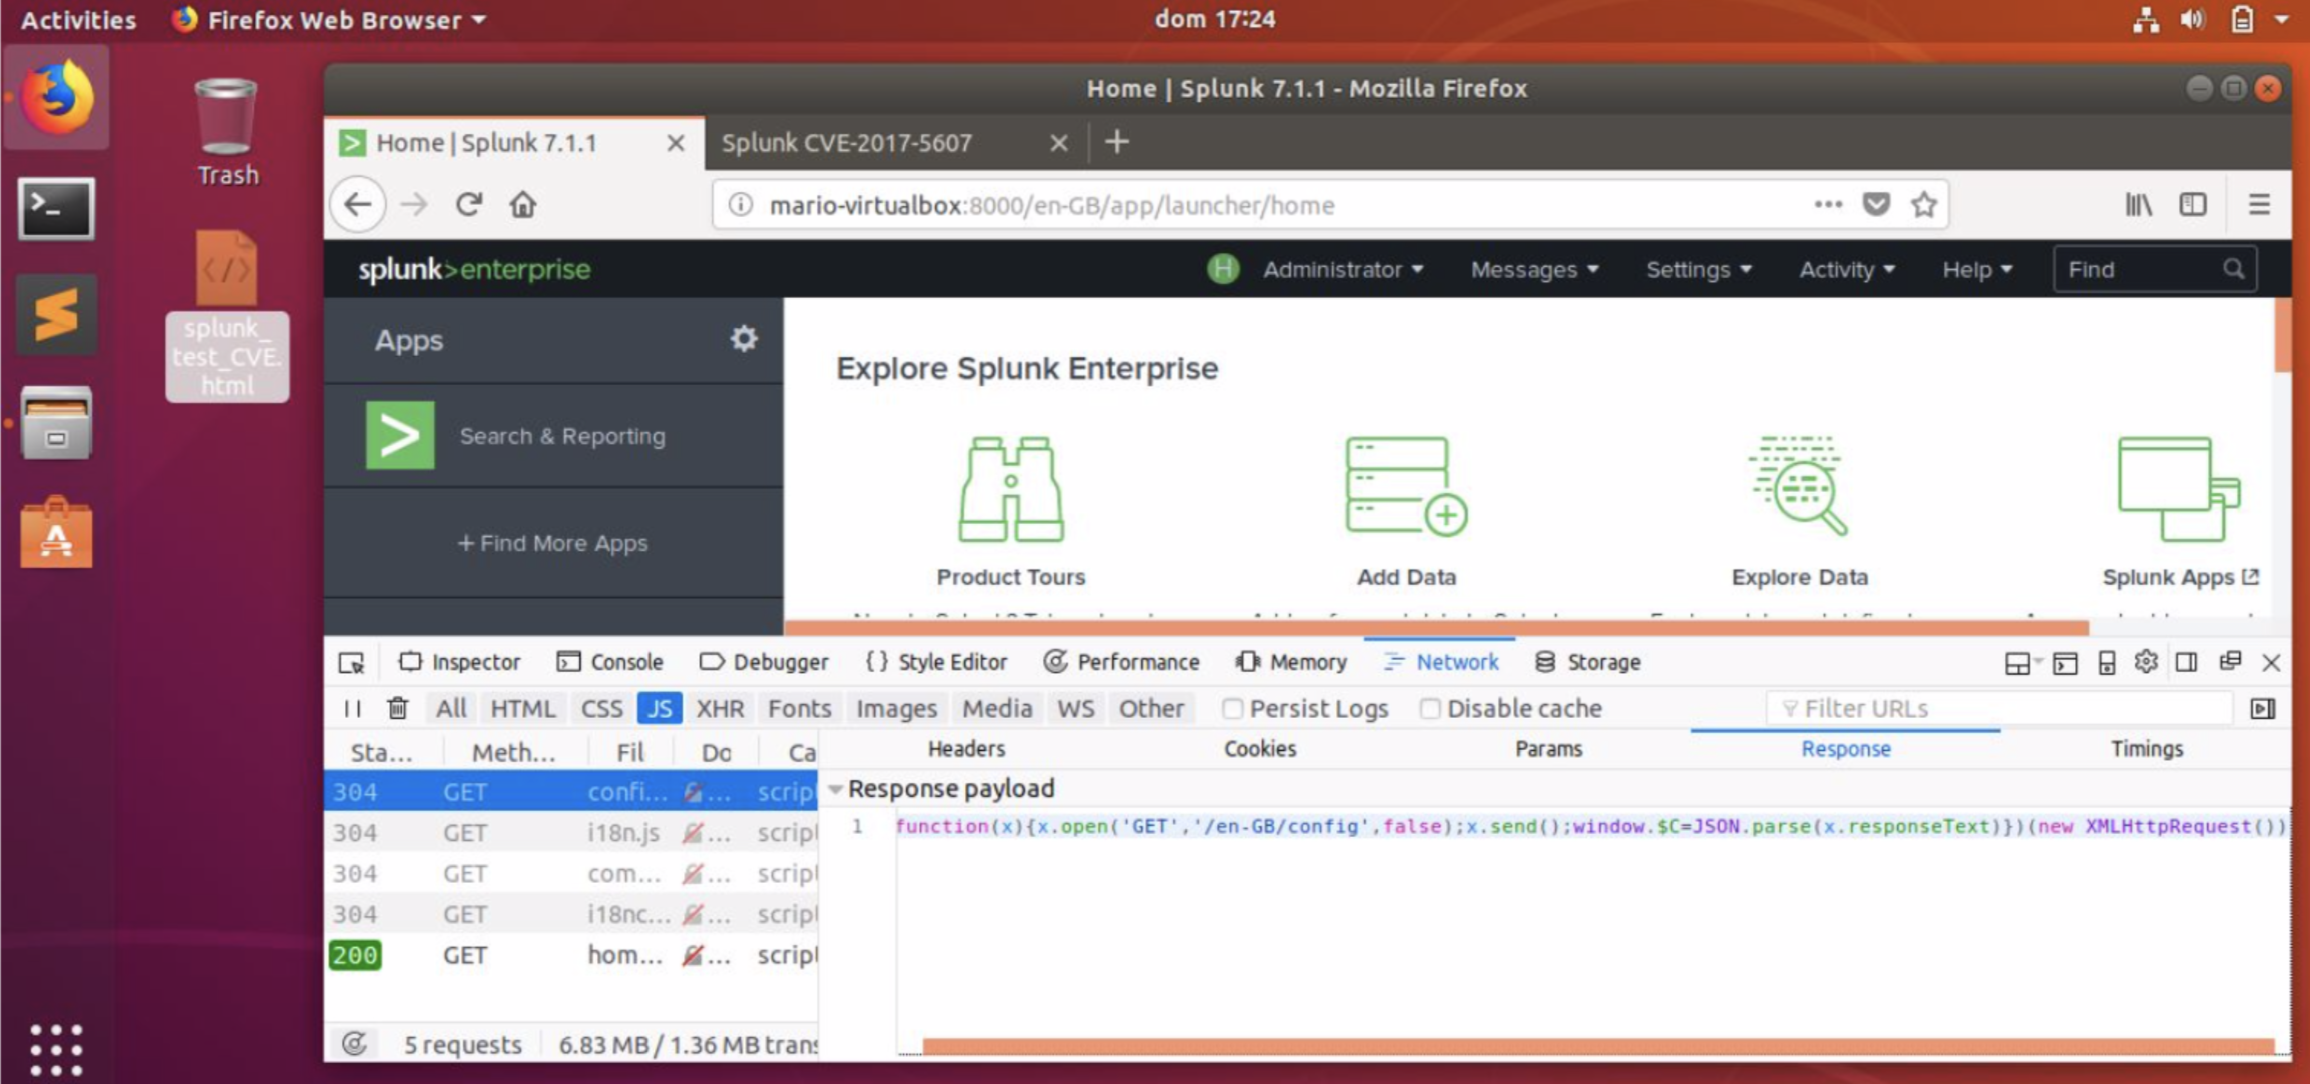Clear network log with trash icon
The width and height of the screenshot is (2310, 1084).
[x=397, y=708]
